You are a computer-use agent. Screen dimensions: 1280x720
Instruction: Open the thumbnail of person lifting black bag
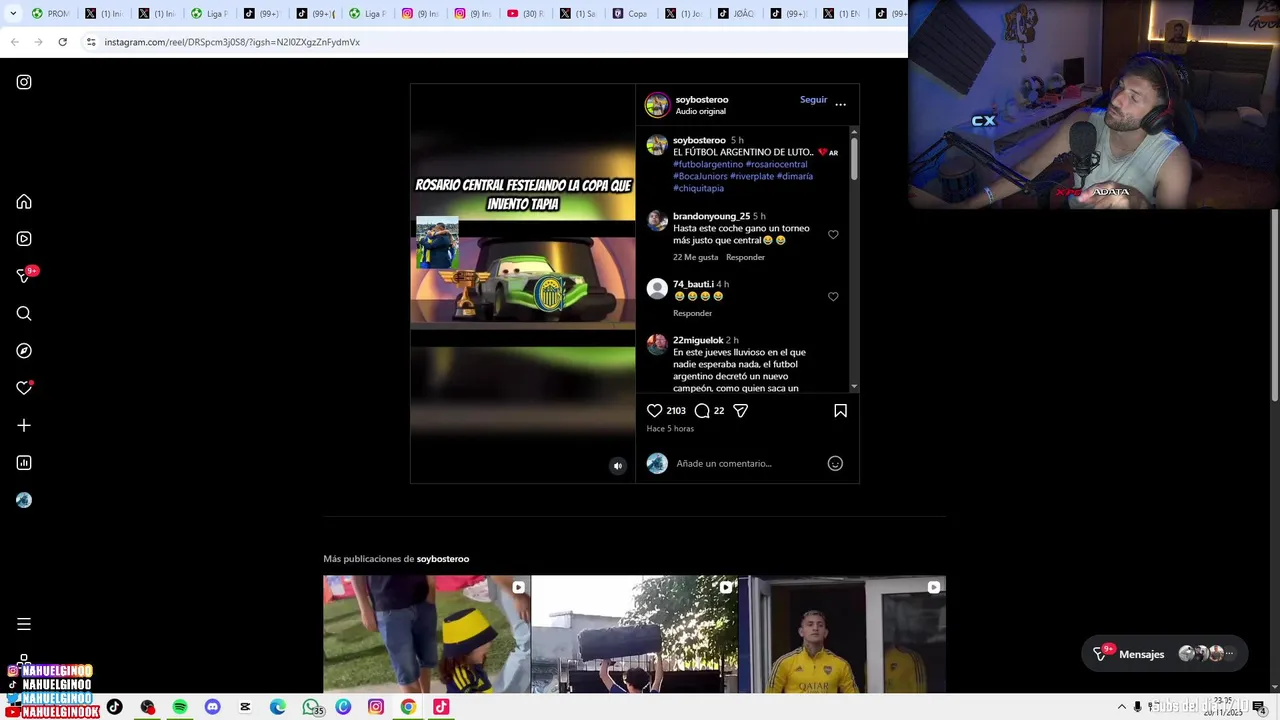coord(634,634)
